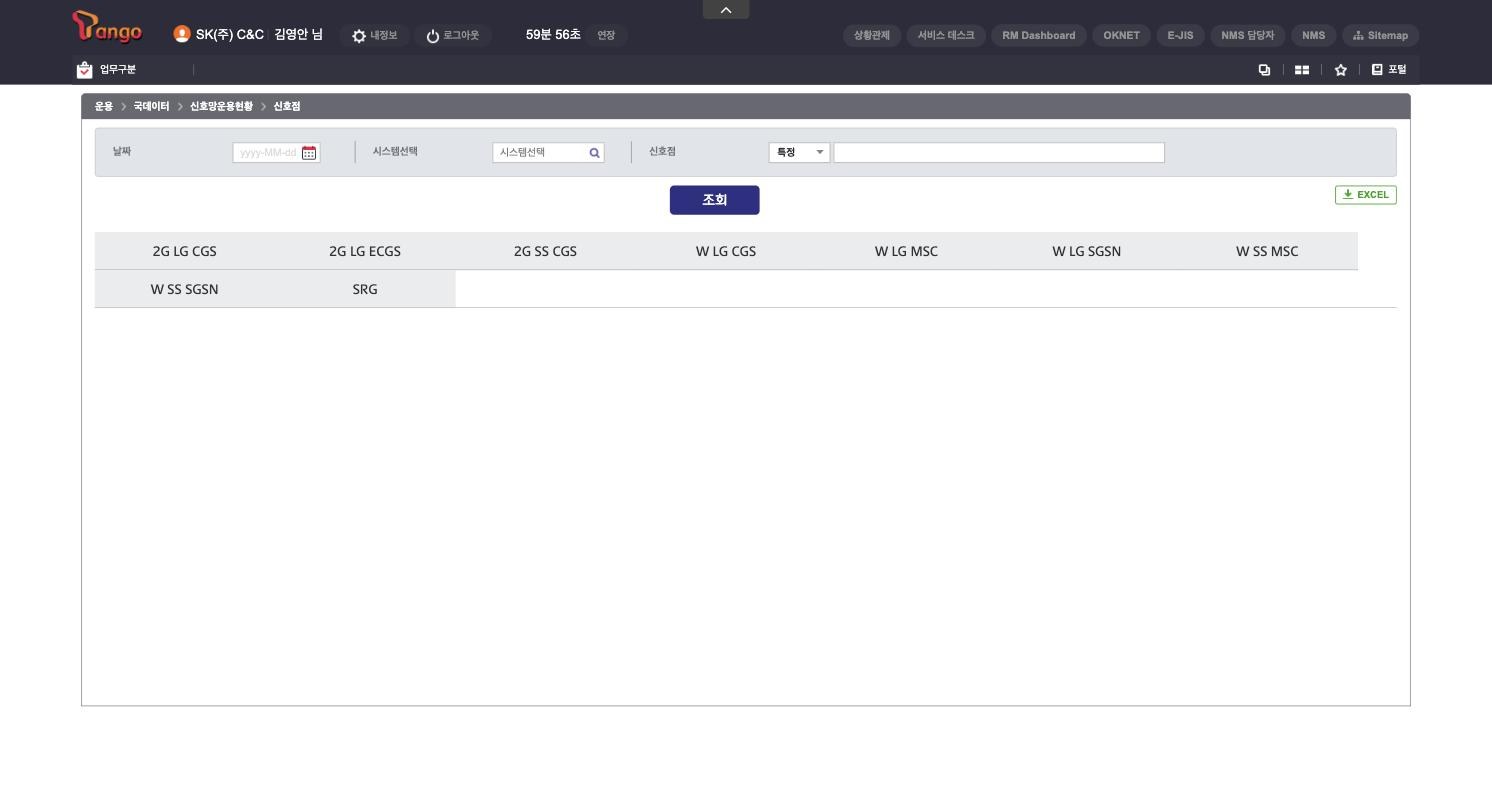
Task: Open the E-JIS link
Action: pos(1181,36)
